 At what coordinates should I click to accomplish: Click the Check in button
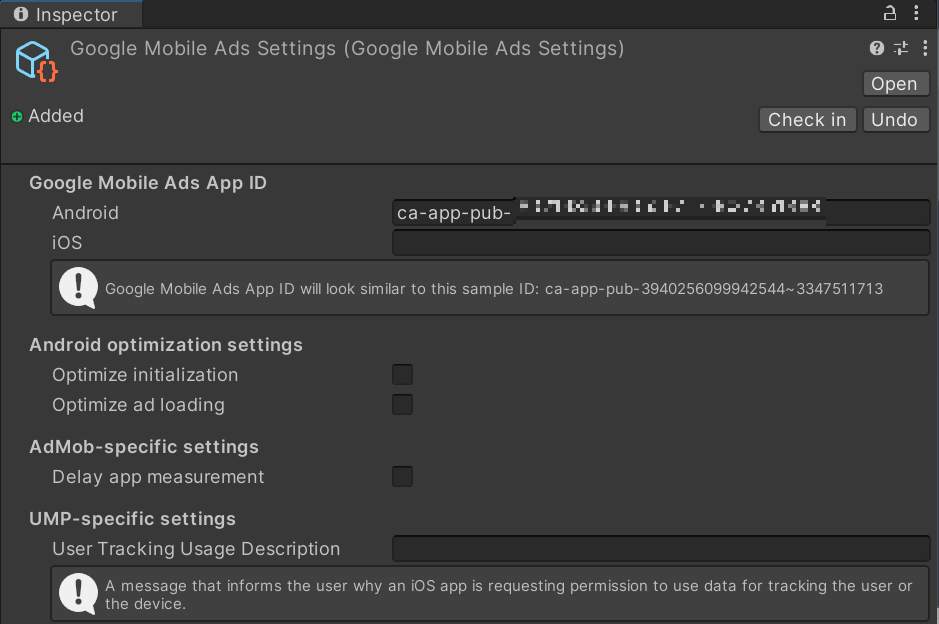tap(807, 120)
